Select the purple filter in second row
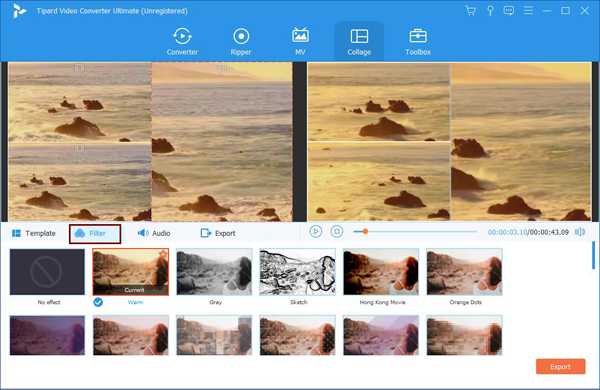 tap(47, 335)
